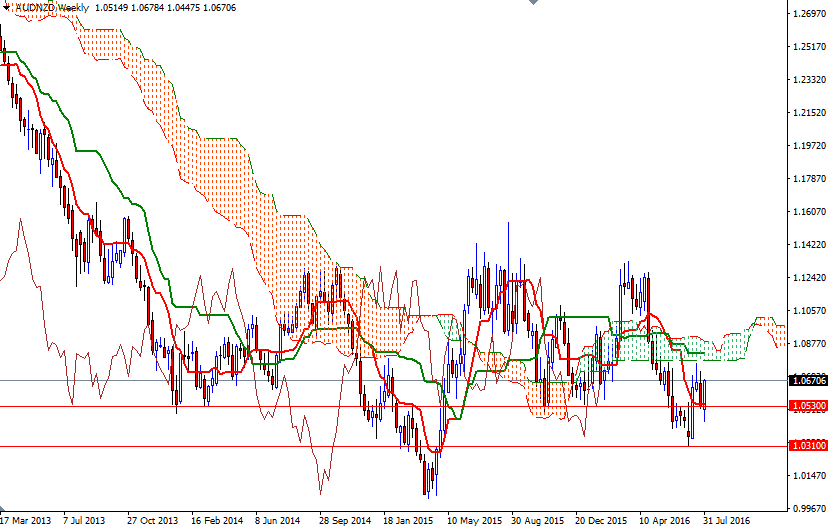Click the 0.99670 price axis label
Viewport: 828px width, 528px height.
(x=810, y=509)
